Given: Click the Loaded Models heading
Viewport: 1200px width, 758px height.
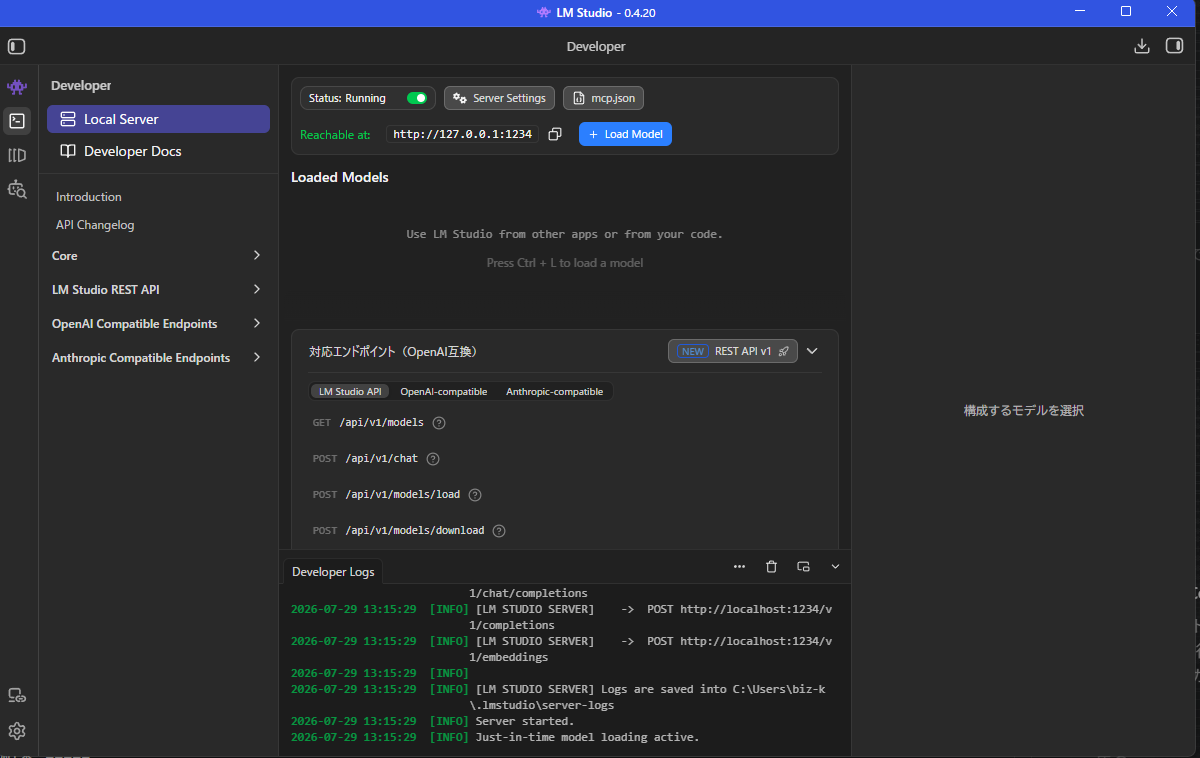Looking at the screenshot, I should coord(340,177).
